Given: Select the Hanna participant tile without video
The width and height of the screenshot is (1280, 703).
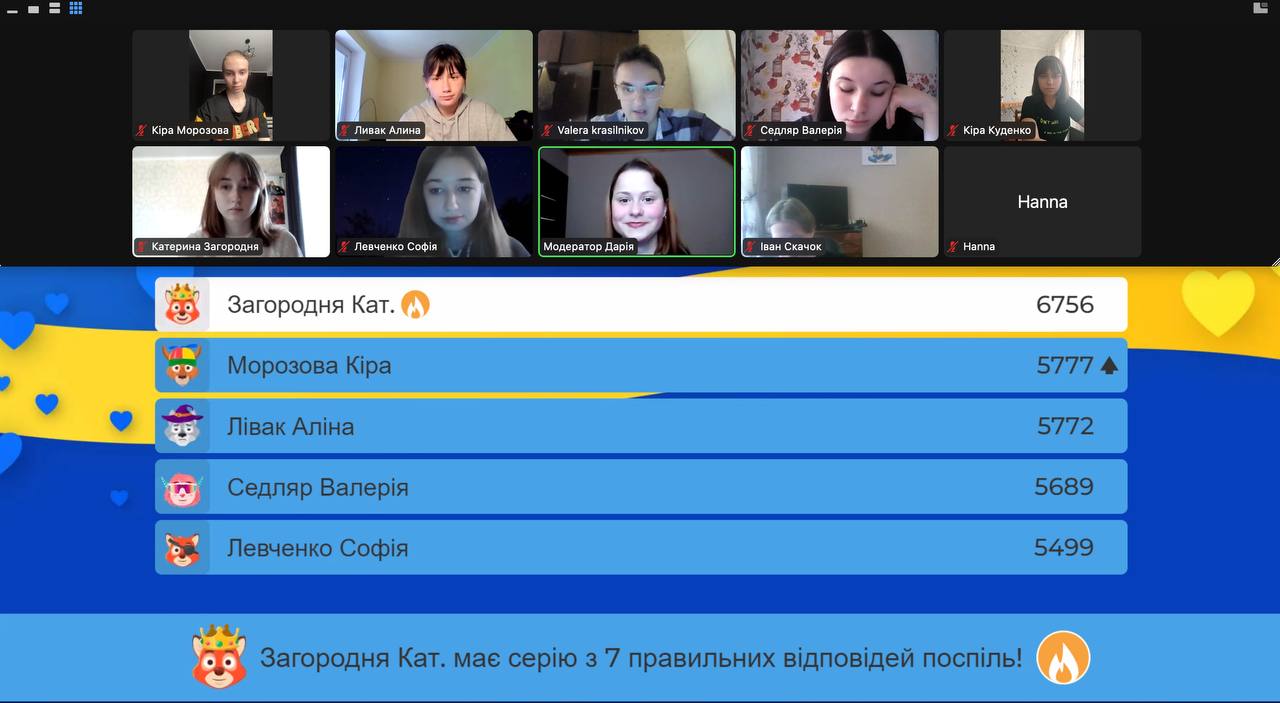Looking at the screenshot, I should pyautogui.click(x=1042, y=202).
